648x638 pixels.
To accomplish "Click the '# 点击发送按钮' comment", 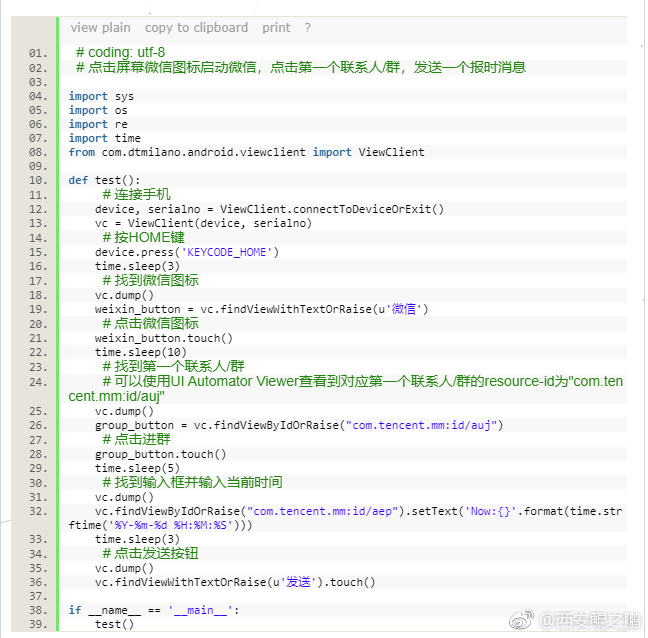I will [x=150, y=554].
